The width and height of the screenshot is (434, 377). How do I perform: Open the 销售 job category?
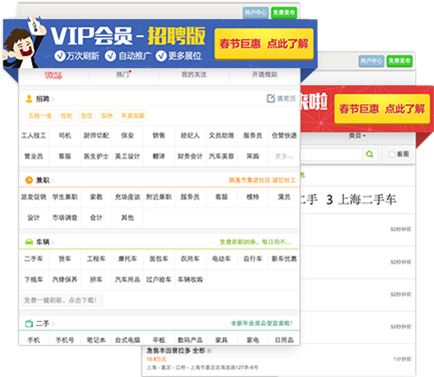(159, 136)
